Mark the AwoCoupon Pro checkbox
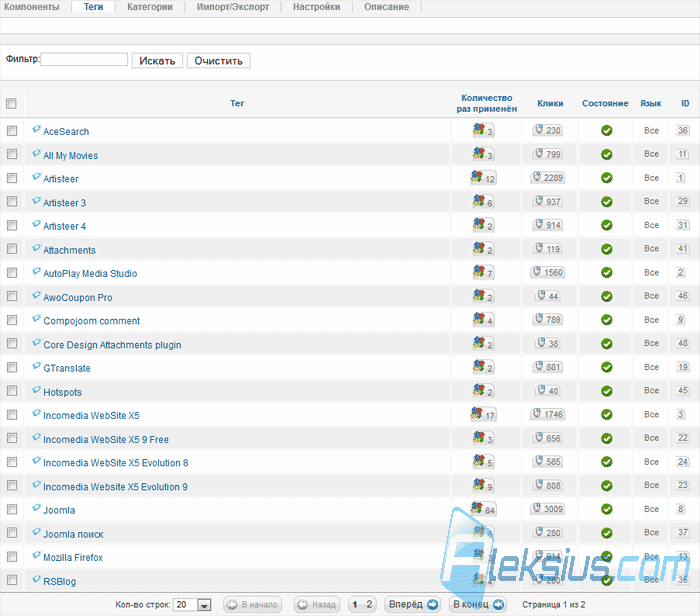Viewport: 700px width, 616px height. coord(12,296)
